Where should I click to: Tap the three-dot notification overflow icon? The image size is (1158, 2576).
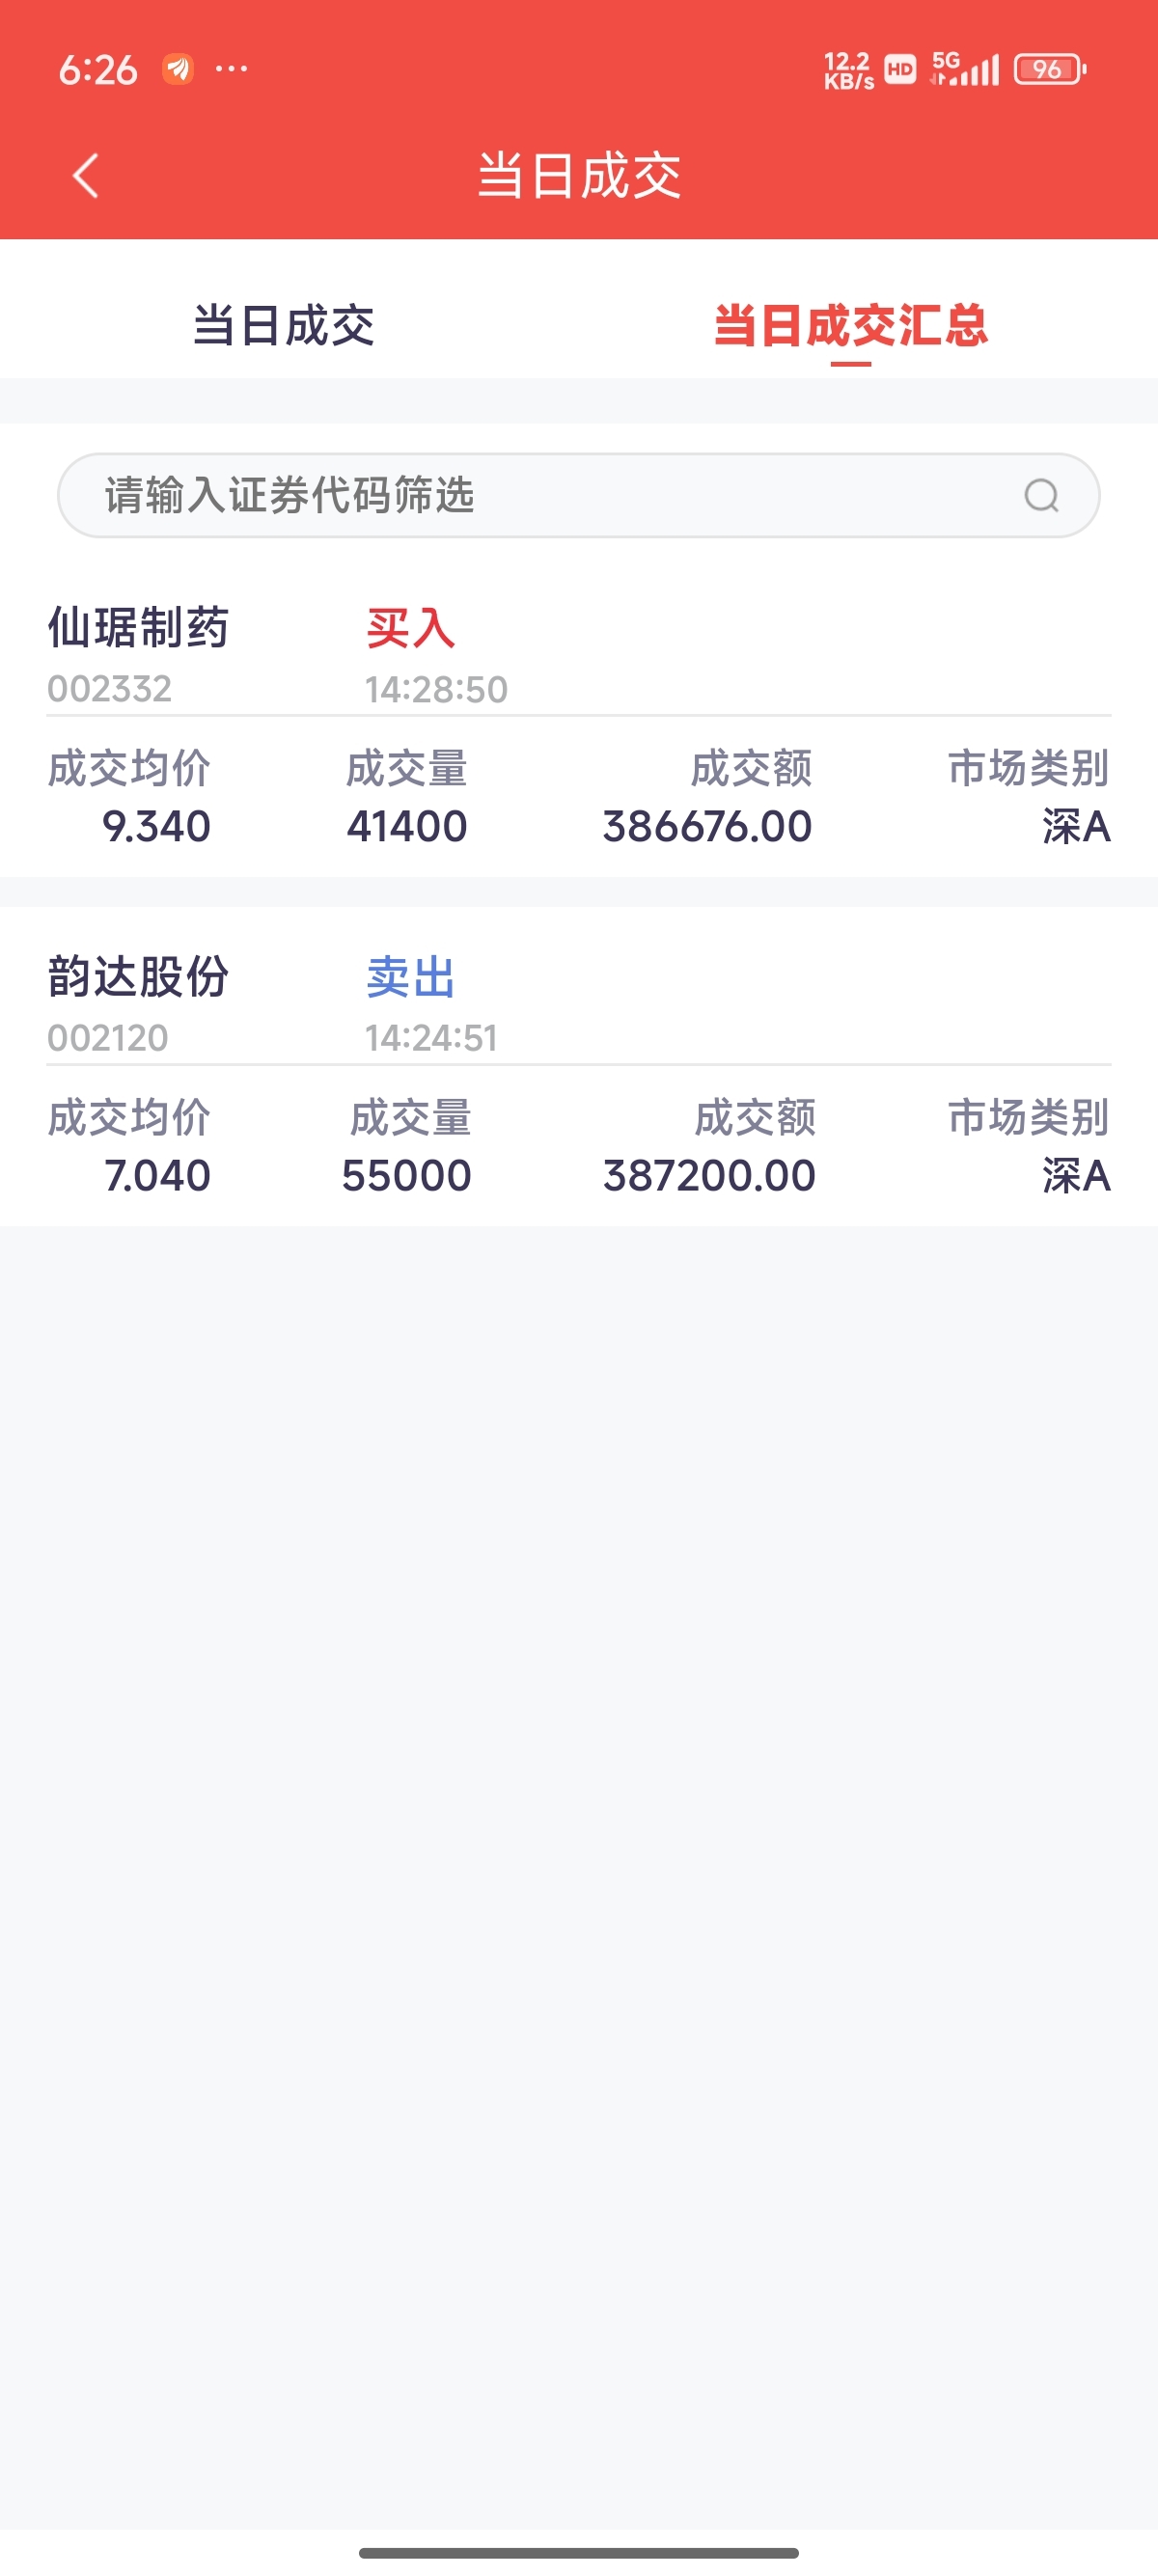point(232,69)
